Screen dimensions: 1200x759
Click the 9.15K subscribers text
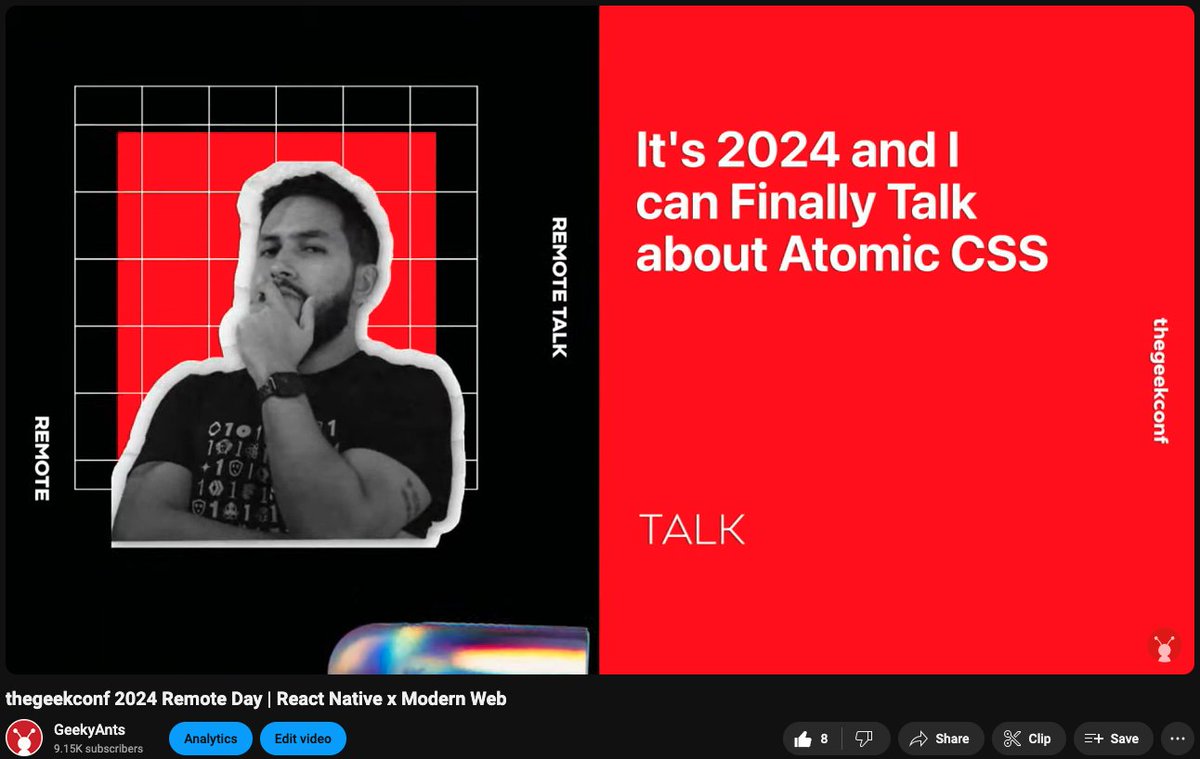point(98,749)
